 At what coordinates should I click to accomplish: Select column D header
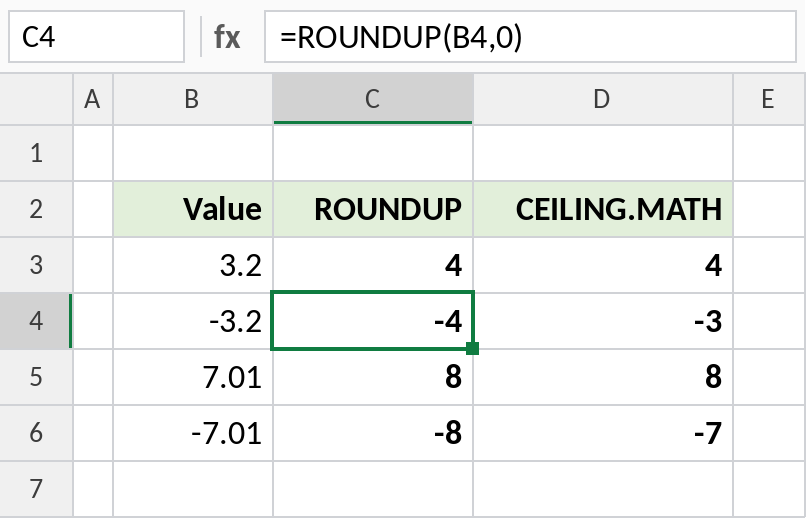[x=602, y=99]
